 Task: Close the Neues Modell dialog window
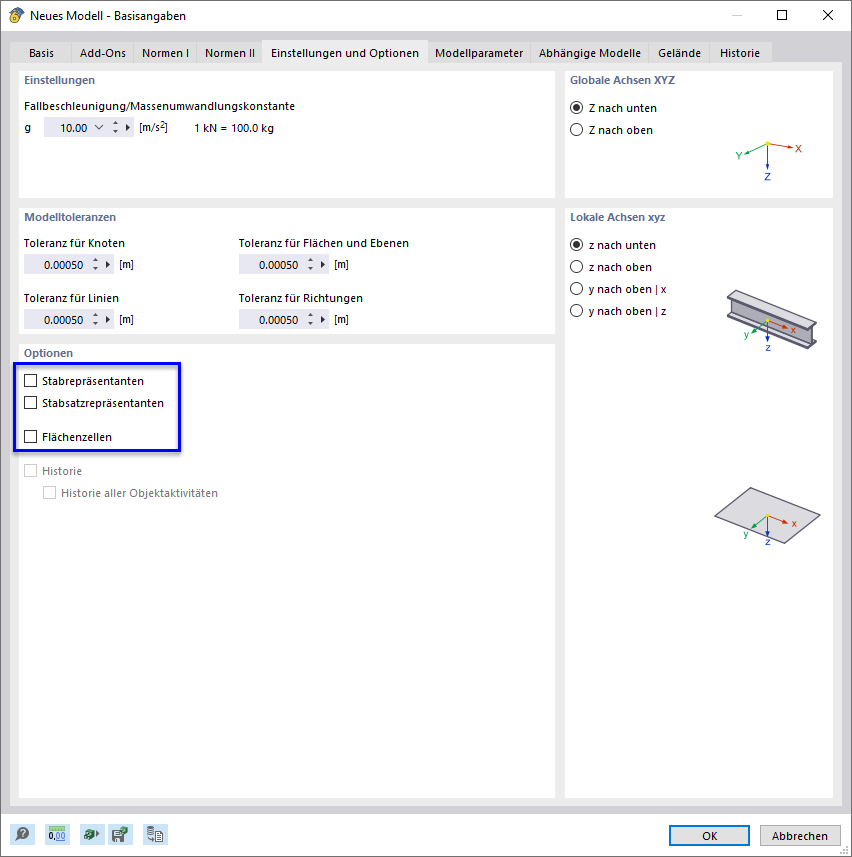(x=828, y=15)
